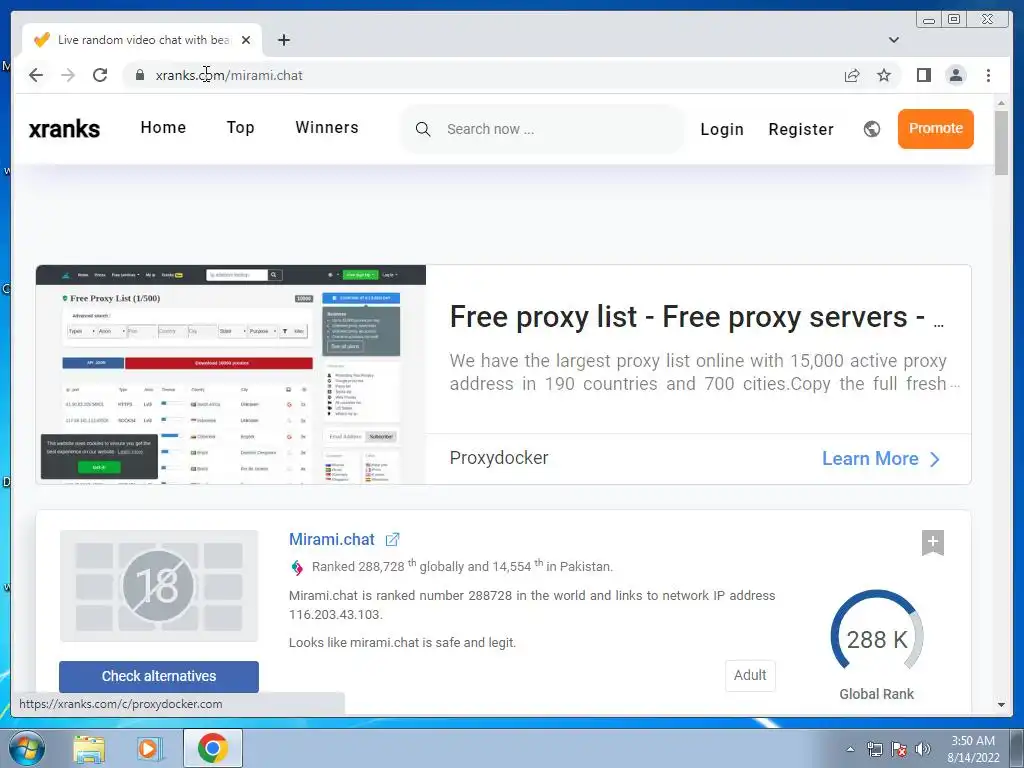The image size is (1024, 768).
Task: Open a new tab with plus button
Action: pyautogui.click(x=283, y=40)
